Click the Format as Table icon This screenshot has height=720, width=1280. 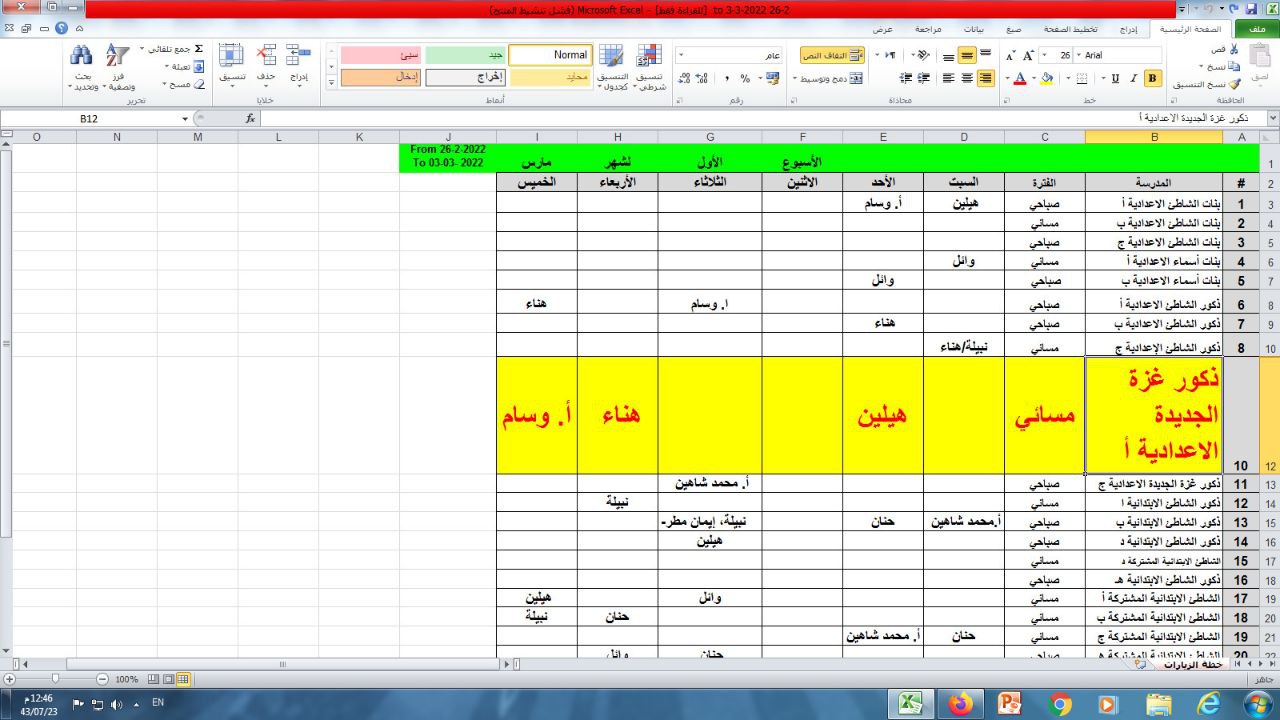(x=611, y=57)
